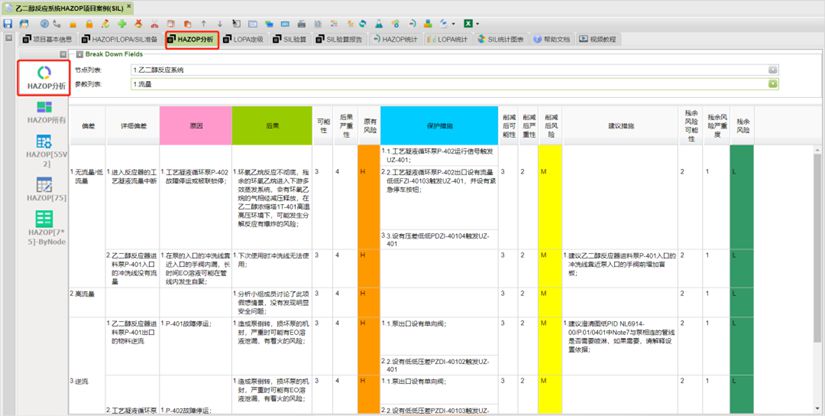The width and height of the screenshot is (825, 416).
Task: Click the green 后果 column header
Action: pyautogui.click(x=271, y=125)
